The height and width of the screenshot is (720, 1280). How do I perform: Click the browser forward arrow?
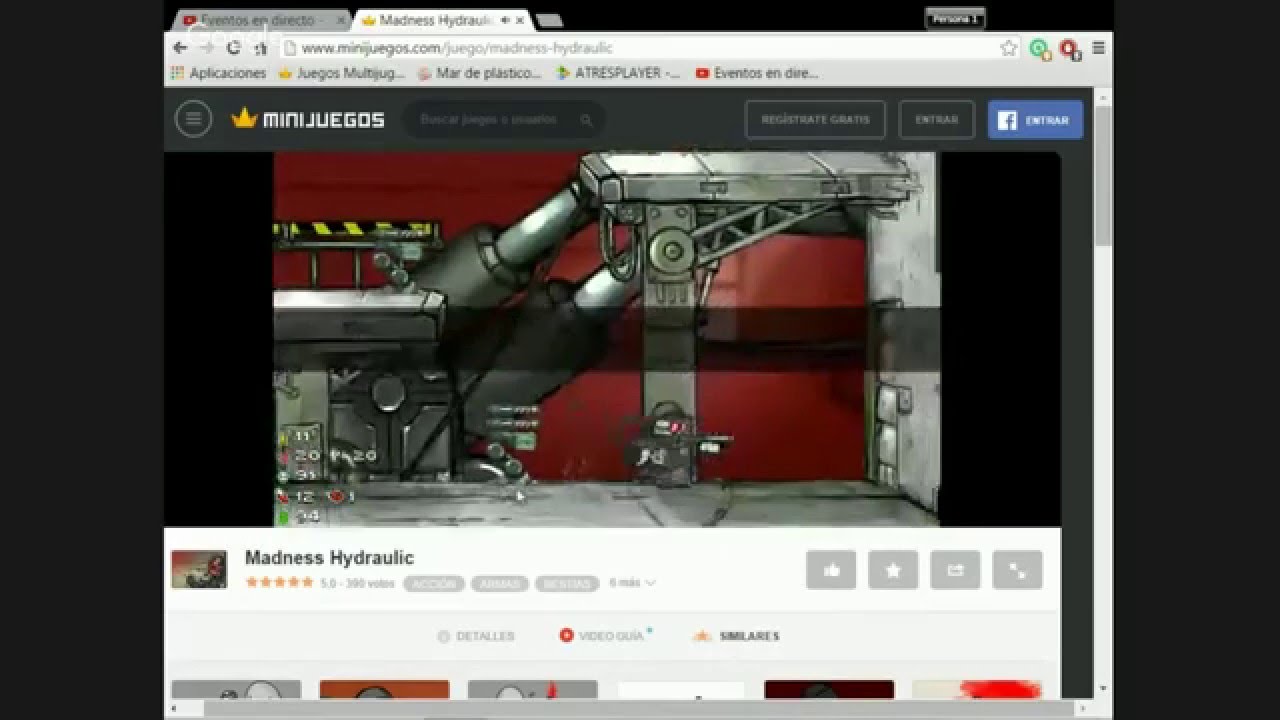tap(207, 48)
